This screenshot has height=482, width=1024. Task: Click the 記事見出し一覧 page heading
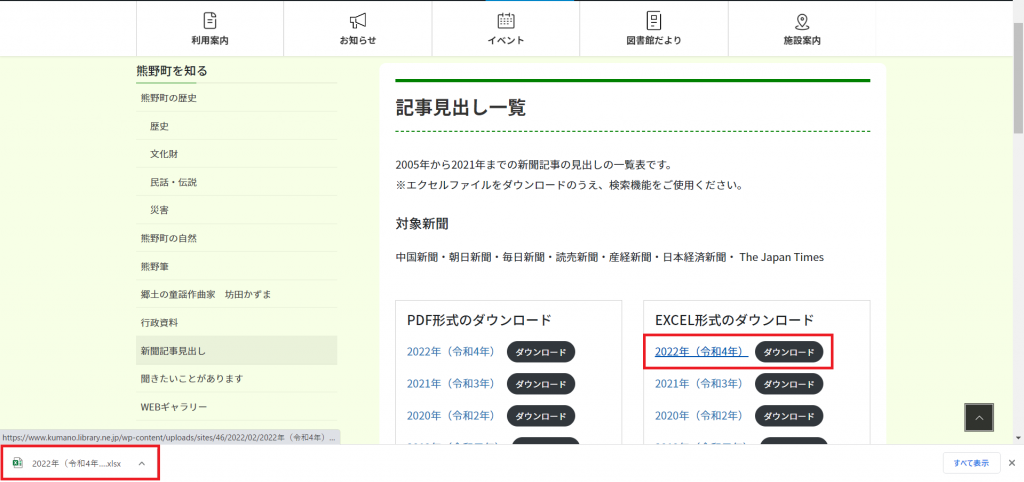click(x=460, y=107)
